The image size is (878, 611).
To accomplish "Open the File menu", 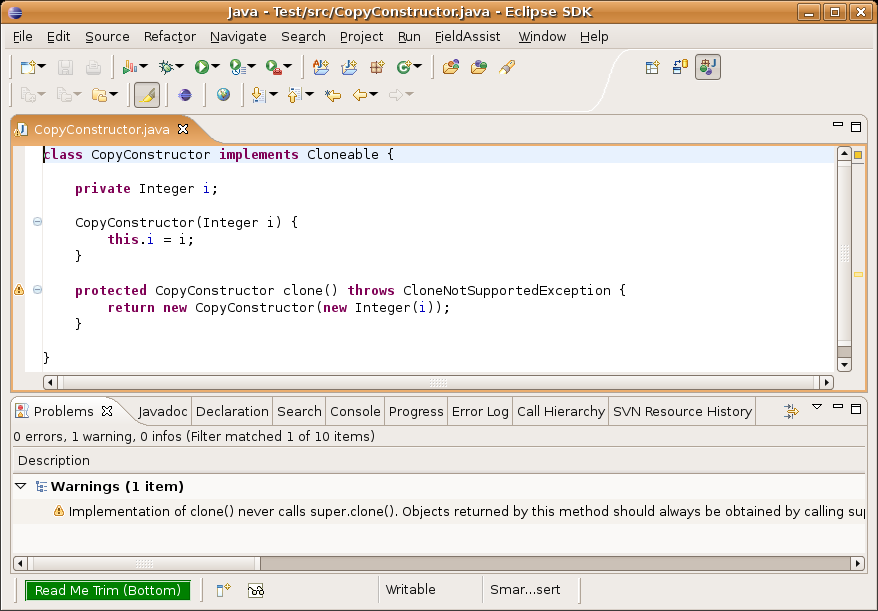I will [22, 37].
